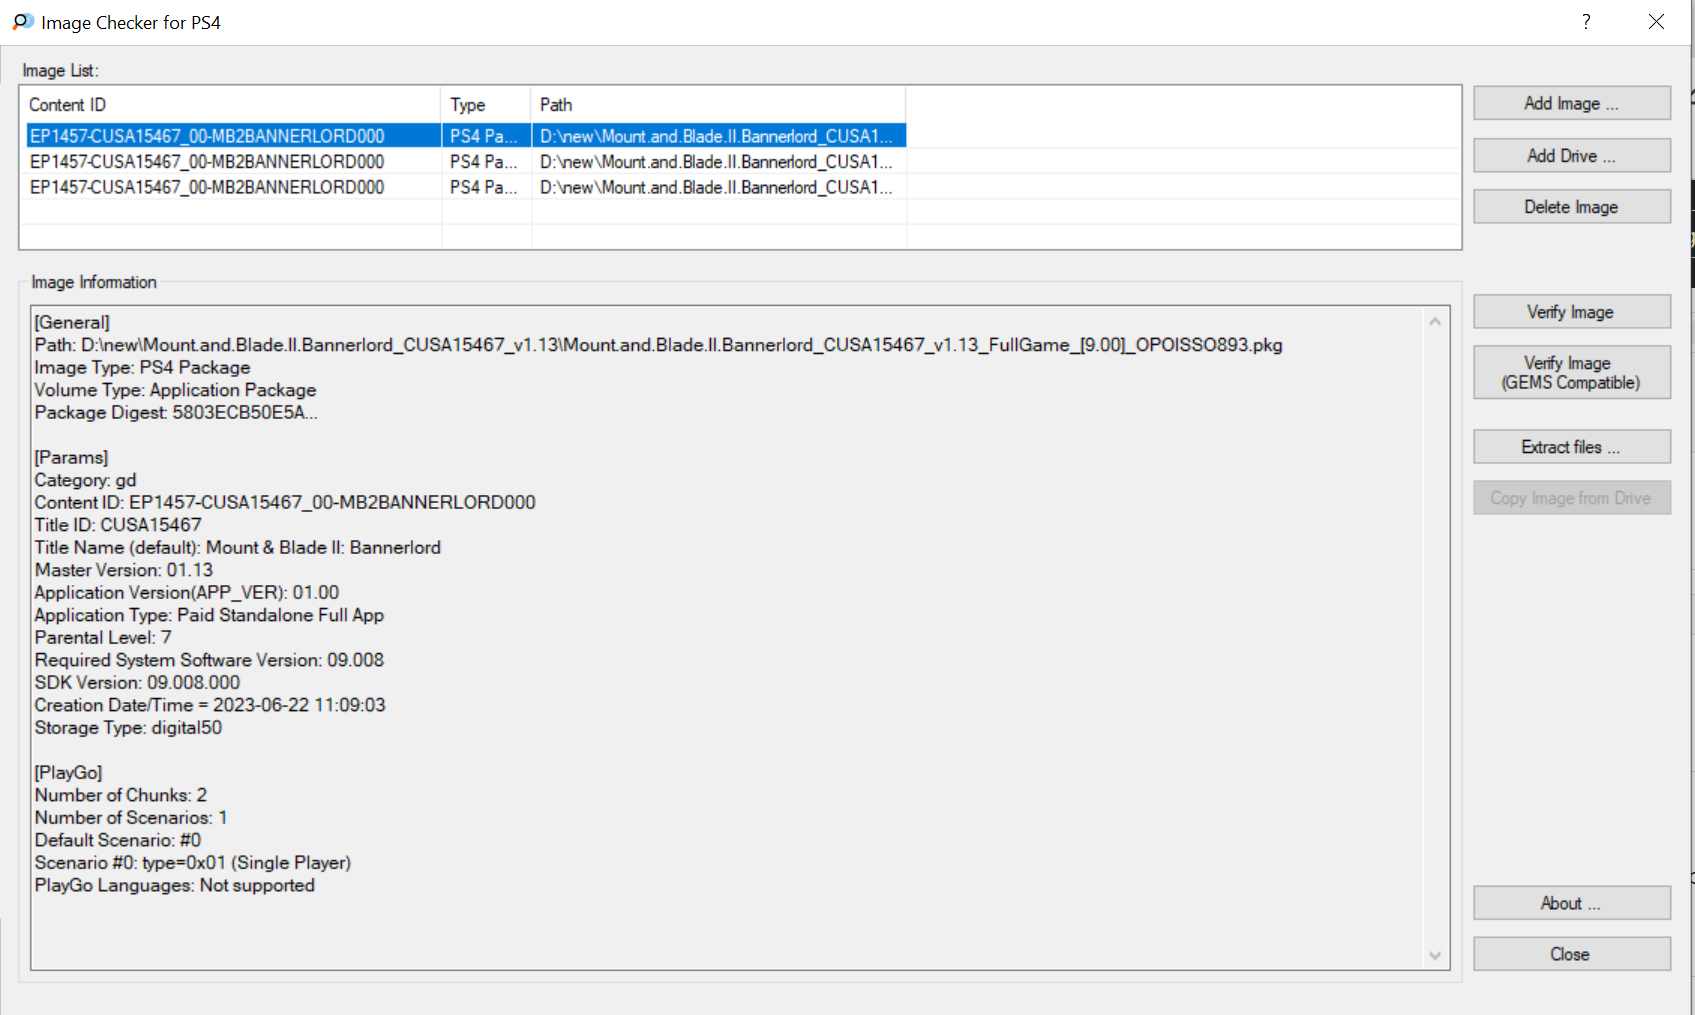Open the About dialog
Viewport: 1695px width, 1015px height.
pyautogui.click(x=1571, y=903)
